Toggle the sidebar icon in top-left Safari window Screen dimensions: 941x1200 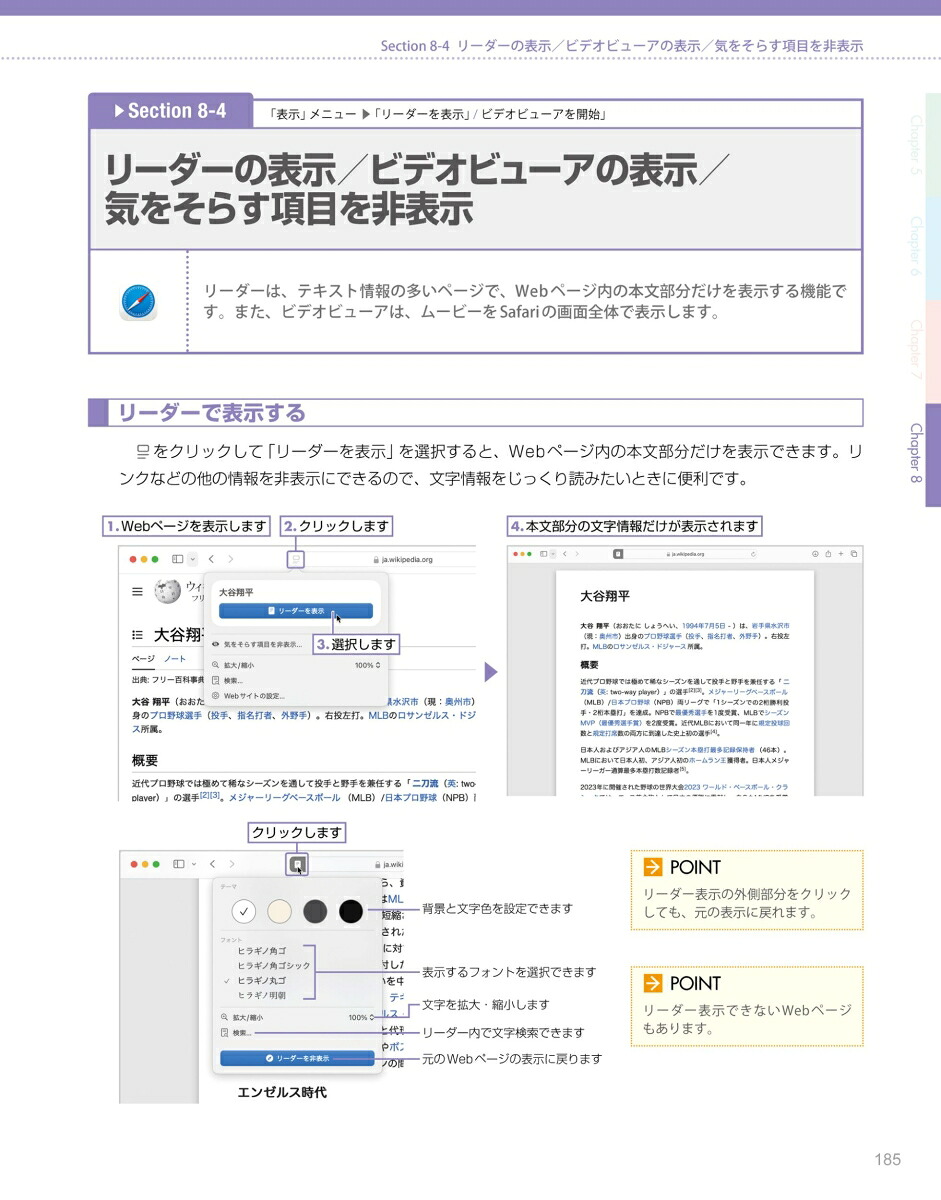[177, 560]
